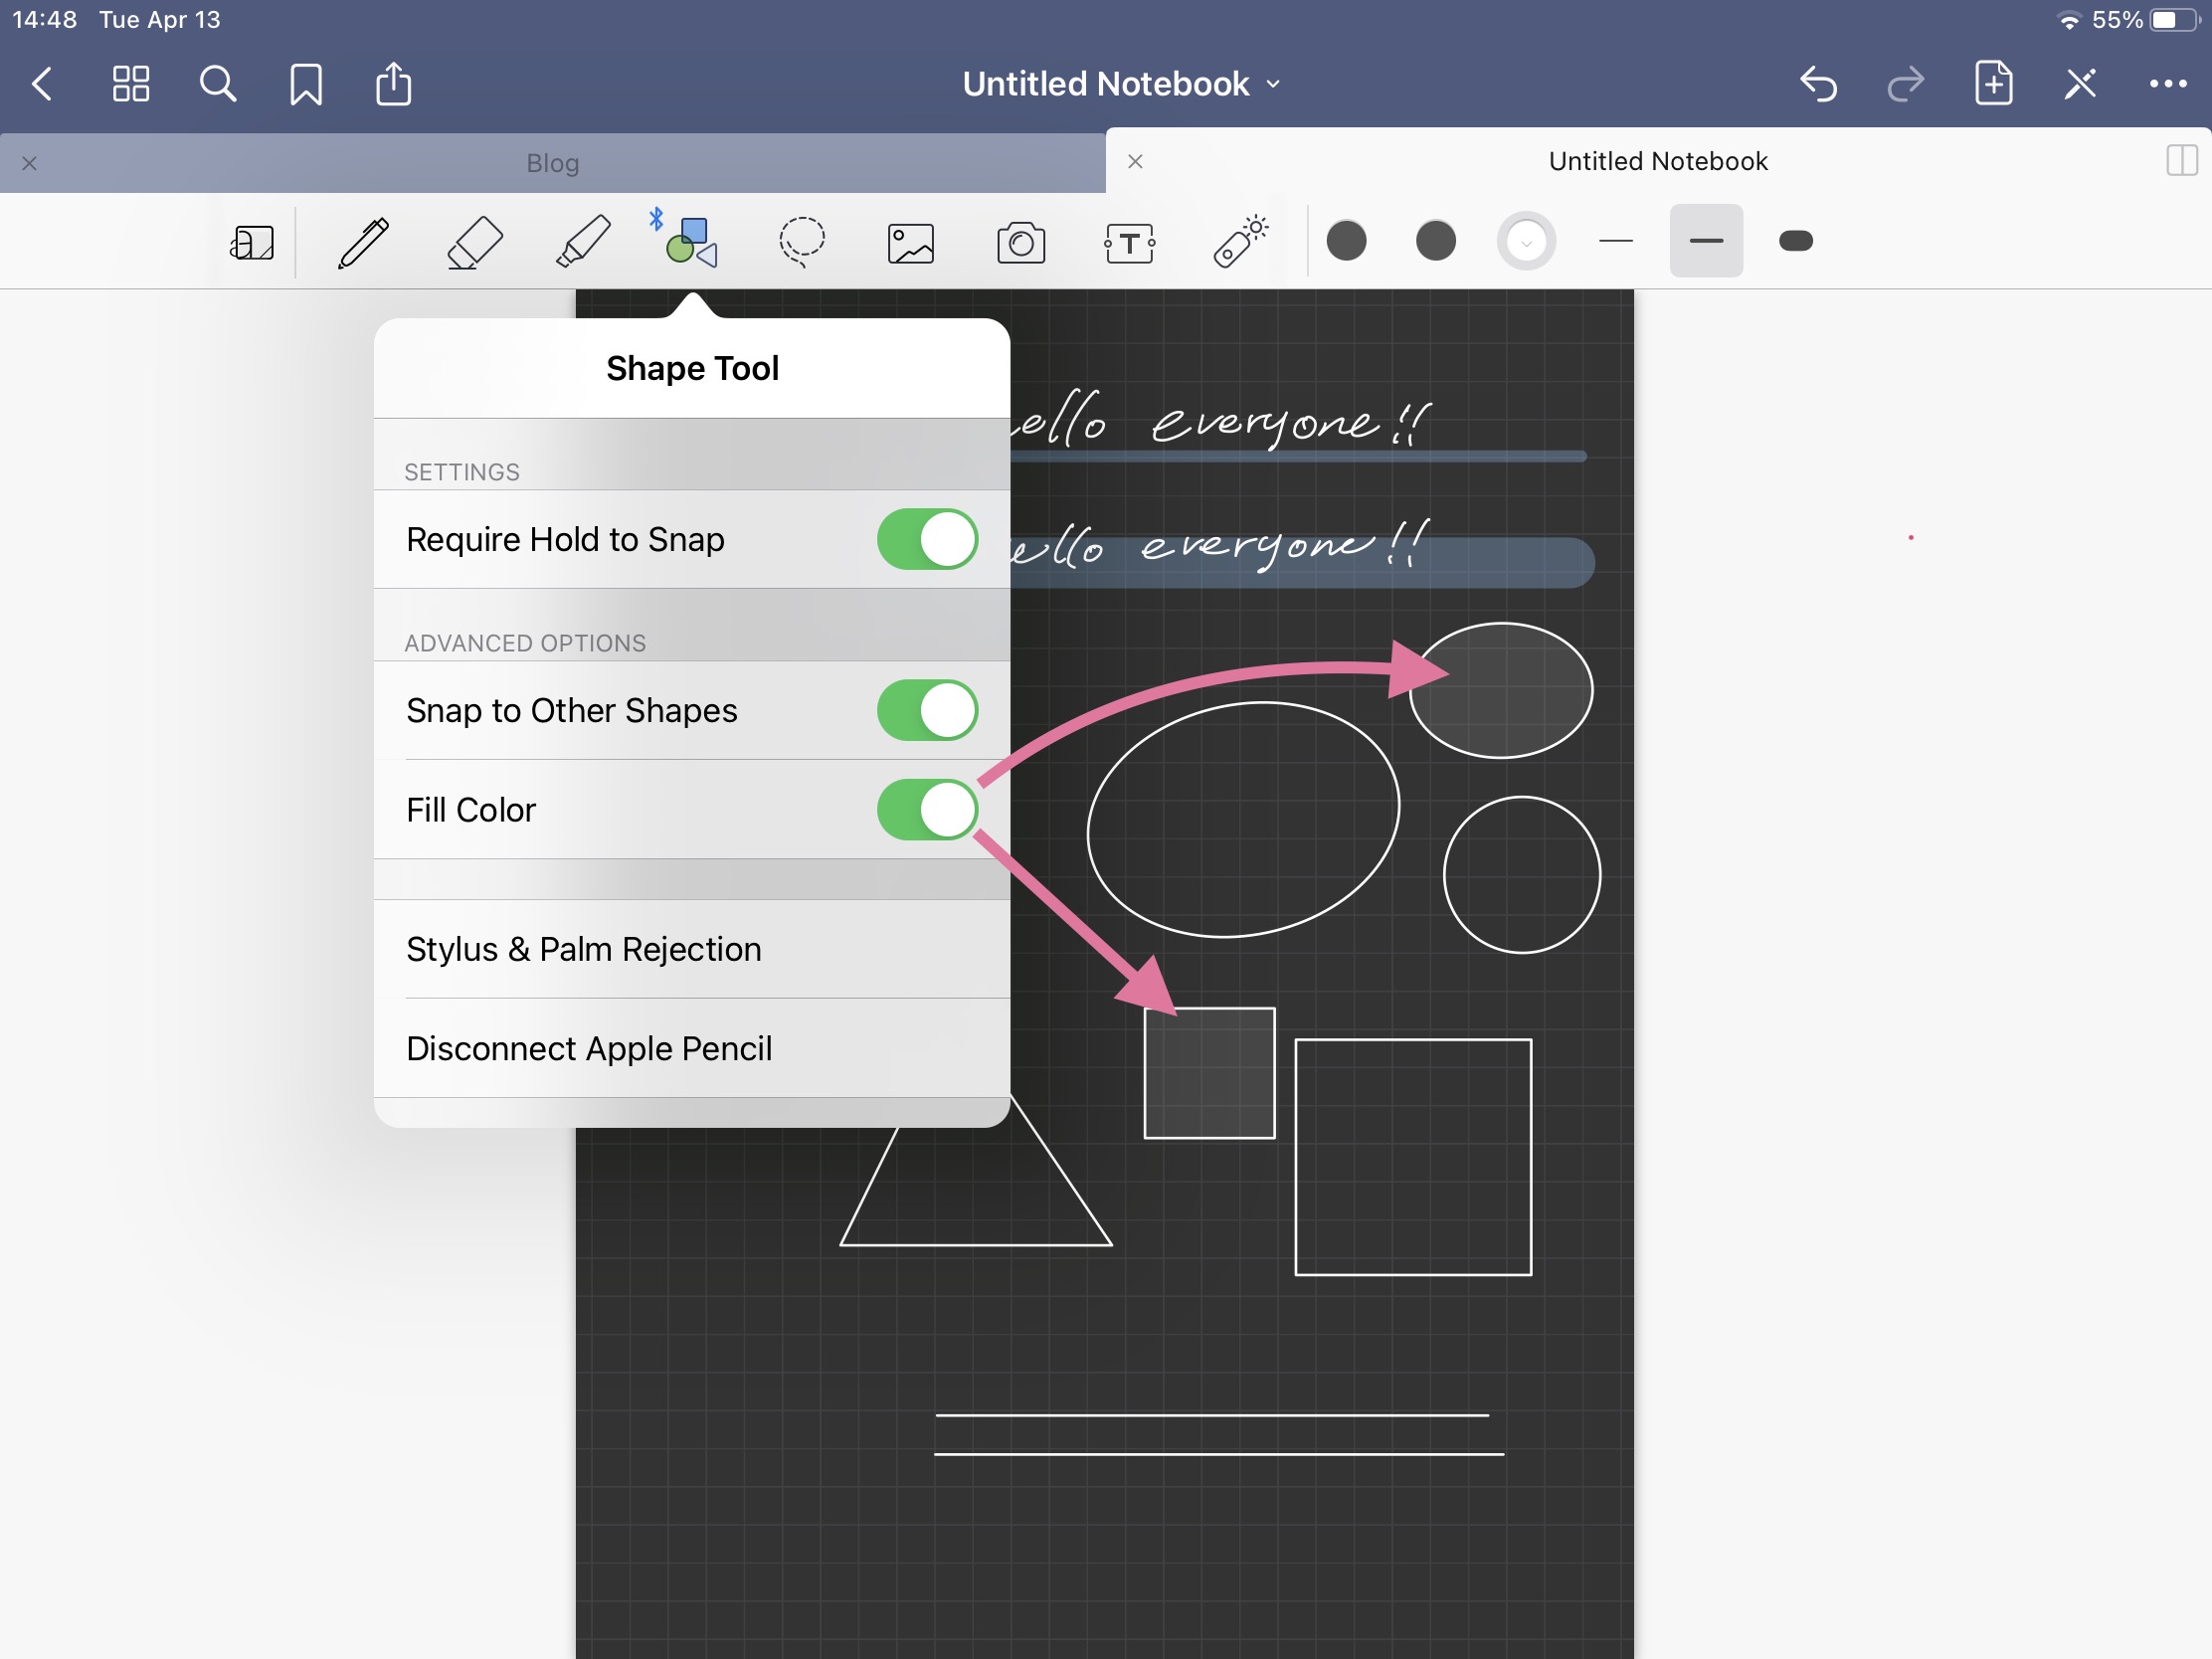Select the Lasso tool

(x=801, y=243)
